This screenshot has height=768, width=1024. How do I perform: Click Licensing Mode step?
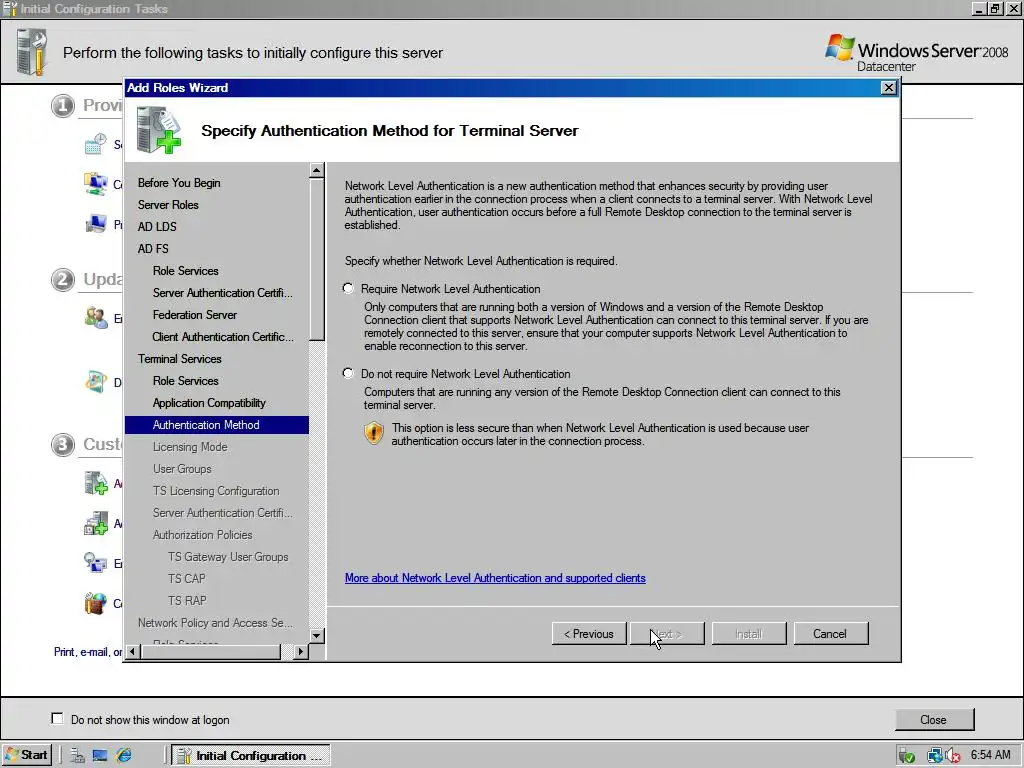189,447
